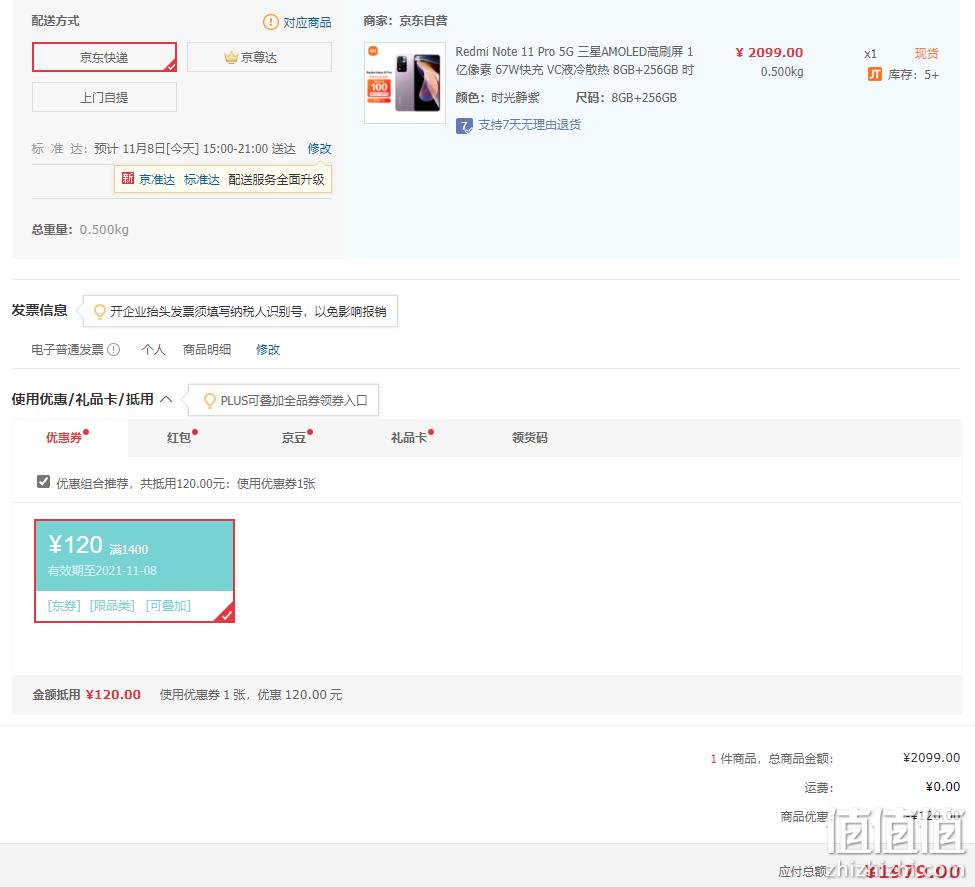This screenshot has width=975, height=887.
Task: Click the 金额抵用 ¥120.00 amount
Action: coord(113,694)
